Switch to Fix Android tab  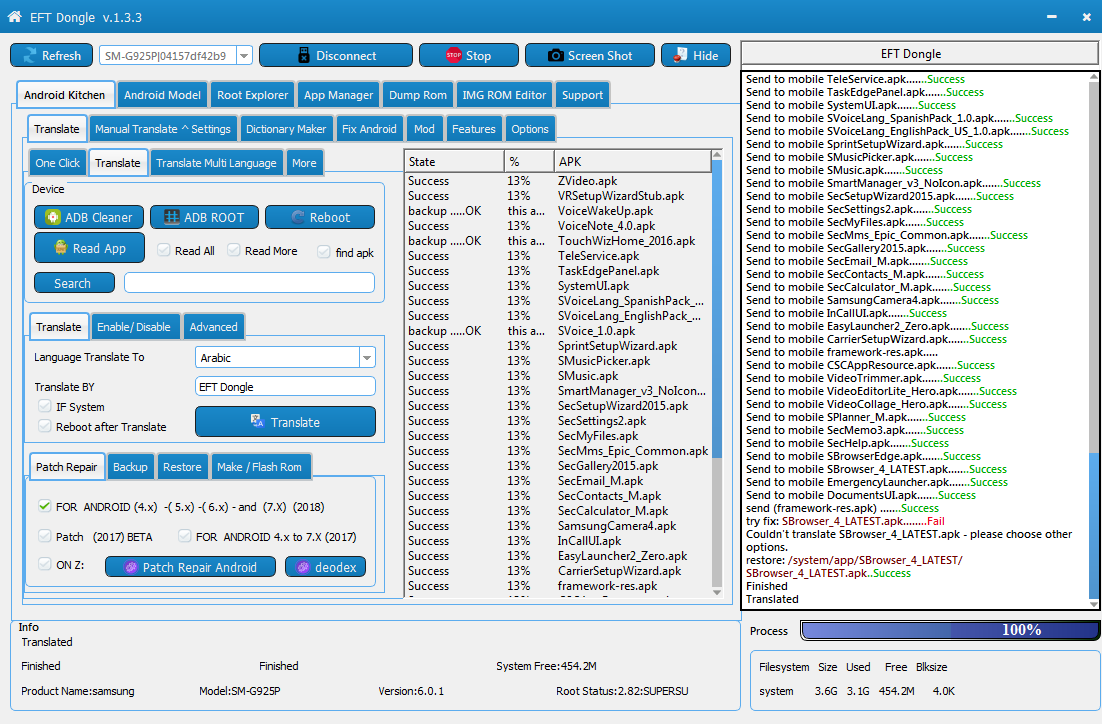[x=369, y=129]
